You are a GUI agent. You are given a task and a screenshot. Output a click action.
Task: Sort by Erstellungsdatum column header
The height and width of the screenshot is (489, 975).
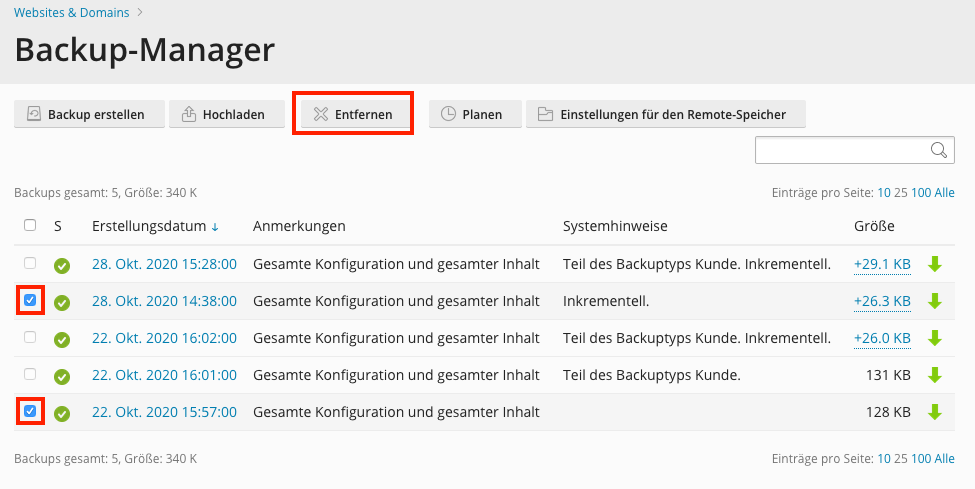pyautogui.click(x=149, y=226)
